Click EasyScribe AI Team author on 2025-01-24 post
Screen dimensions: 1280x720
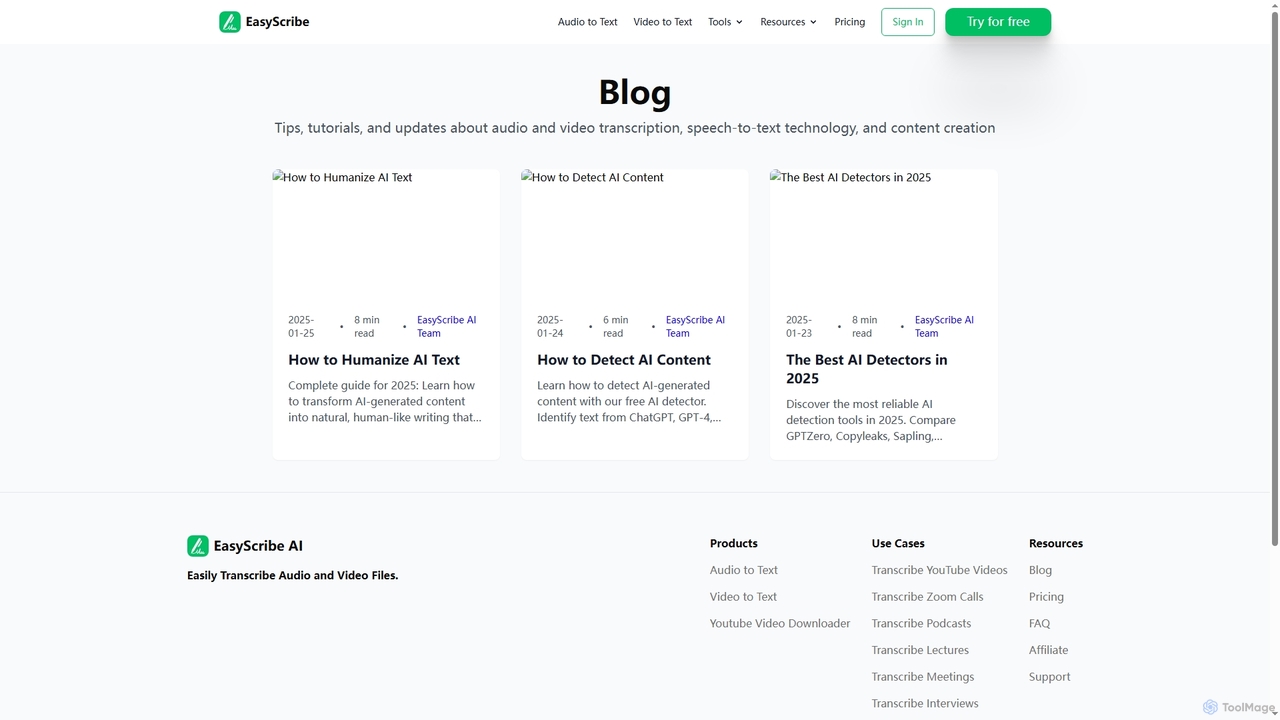696,326
